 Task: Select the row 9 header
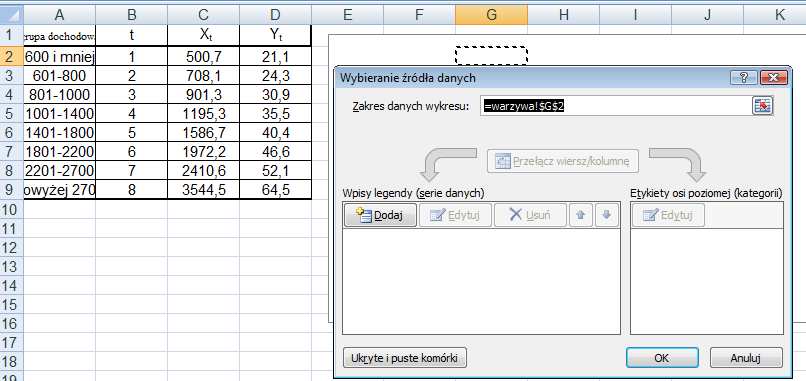pyautogui.click(x=11, y=190)
